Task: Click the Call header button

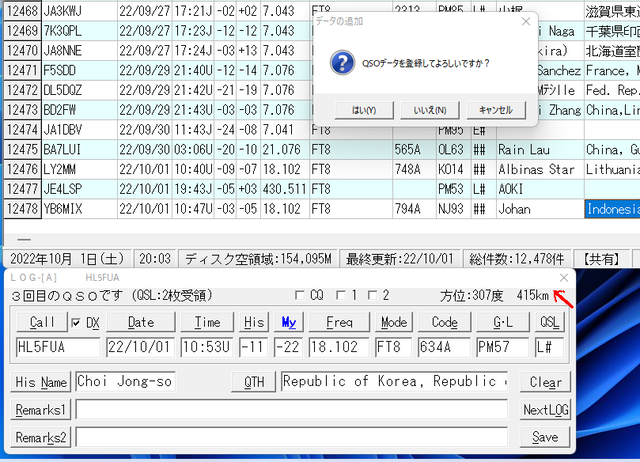Action: click(42, 322)
